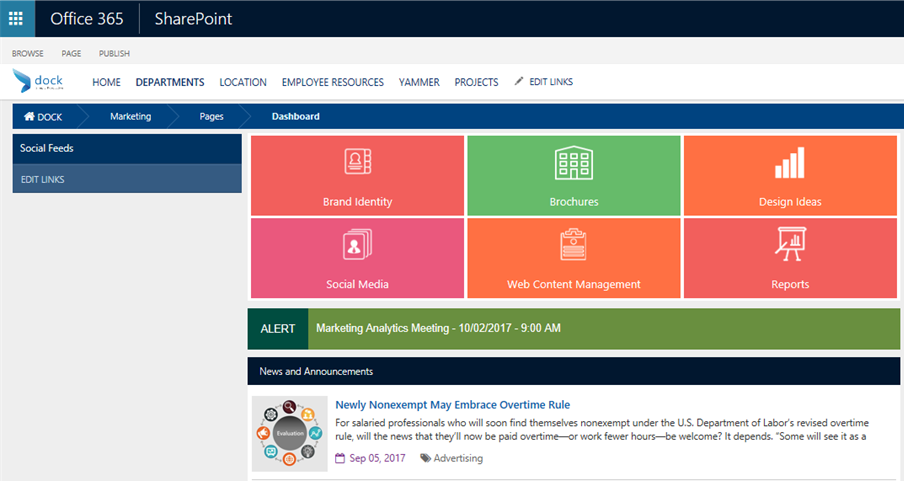The height and width of the screenshot is (481, 904).
Task: Click the Design Ideas bar chart icon
Action: (790, 163)
